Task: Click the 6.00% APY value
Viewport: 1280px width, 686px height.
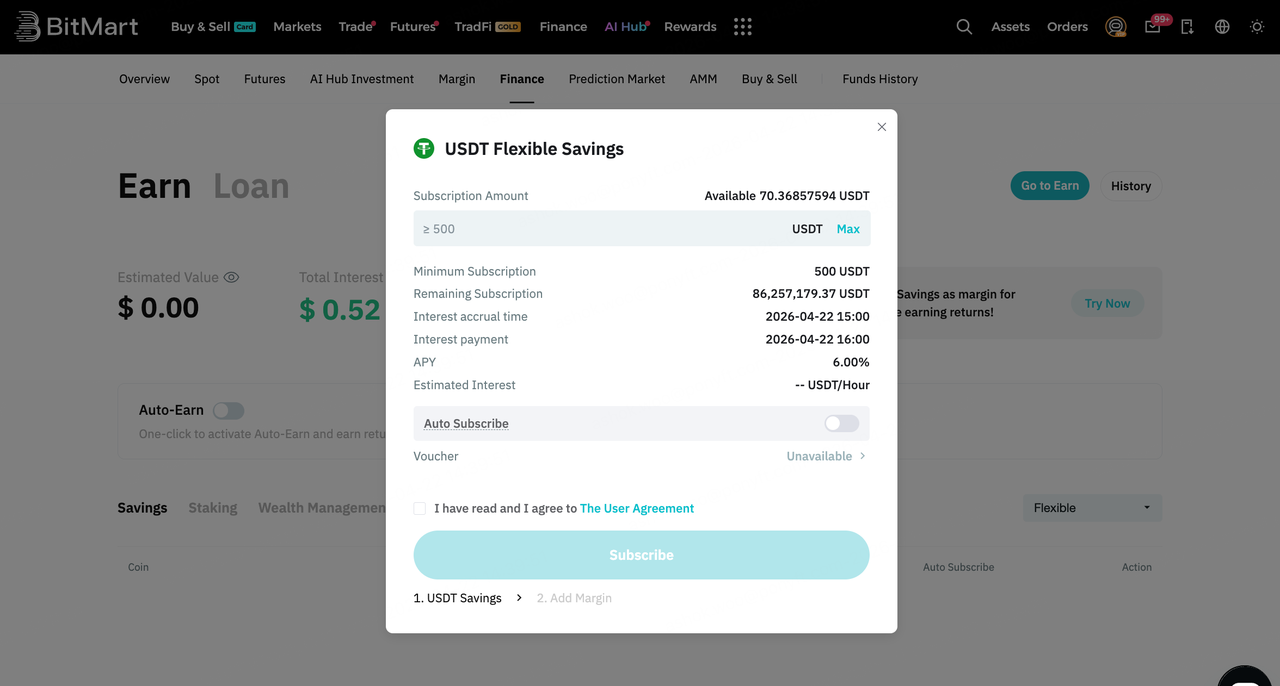Action: pyautogui.click(x=851, y=362)
